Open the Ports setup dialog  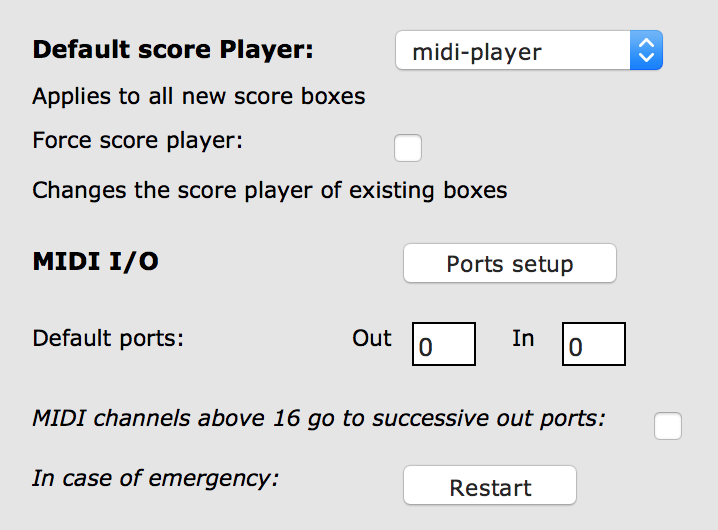pos(510,263)
